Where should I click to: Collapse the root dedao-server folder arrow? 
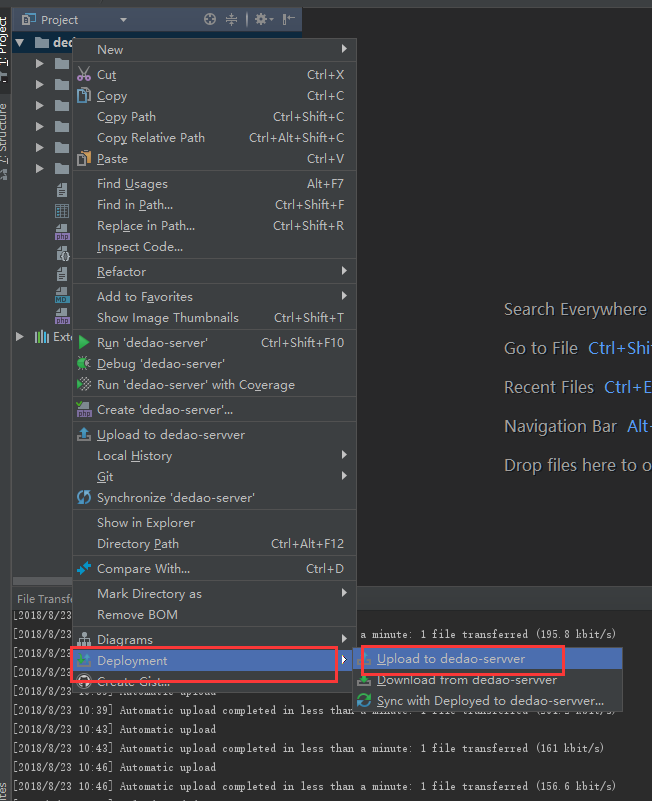[x=19, y=43]
